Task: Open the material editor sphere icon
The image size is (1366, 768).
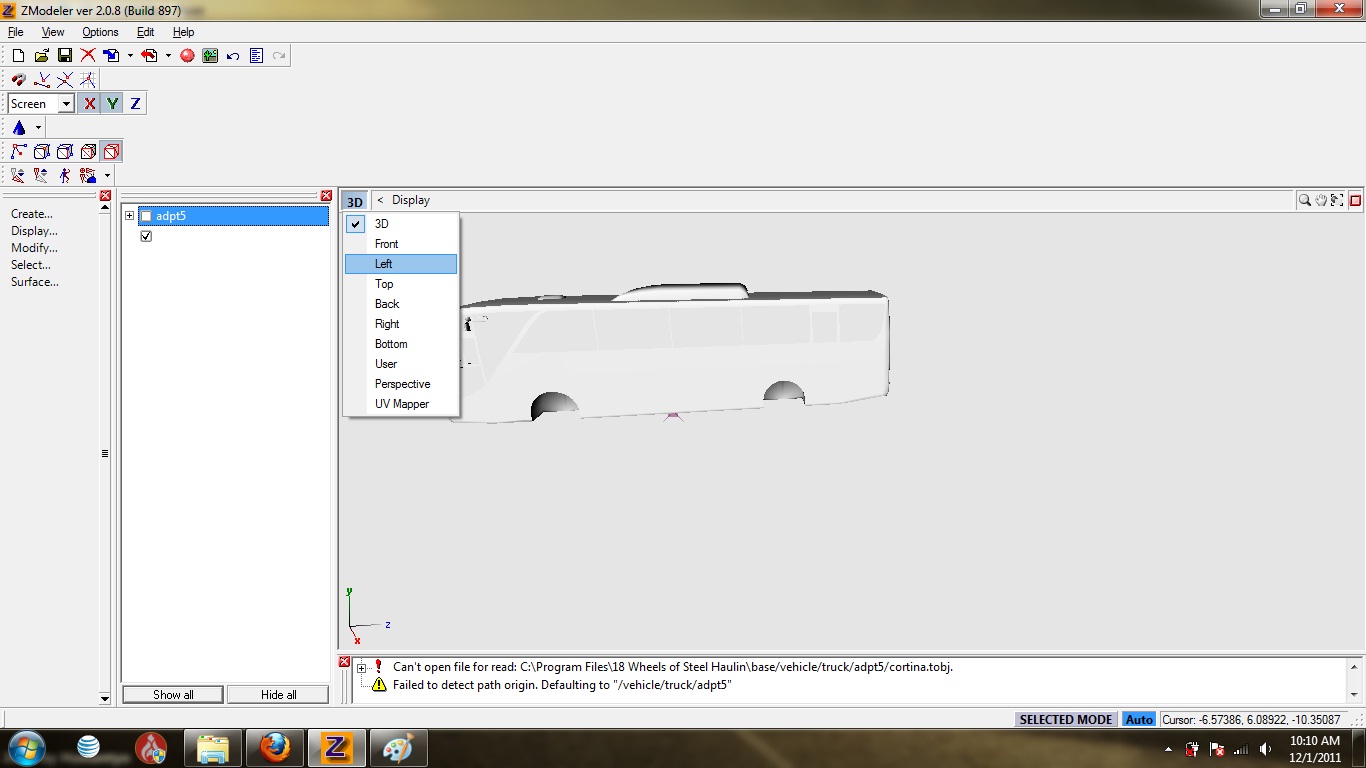Action: tap(188, 55)
